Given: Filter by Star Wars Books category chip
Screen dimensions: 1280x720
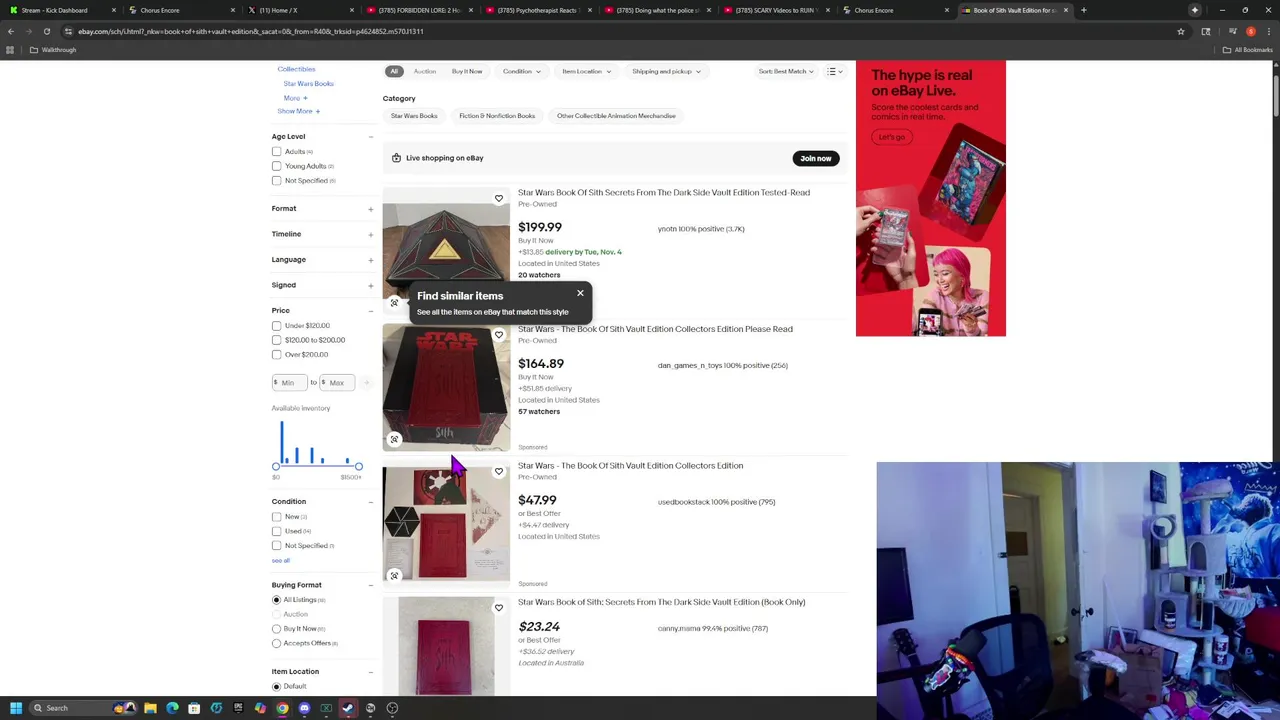Looking at the screenshot, I should pos(414,116).
